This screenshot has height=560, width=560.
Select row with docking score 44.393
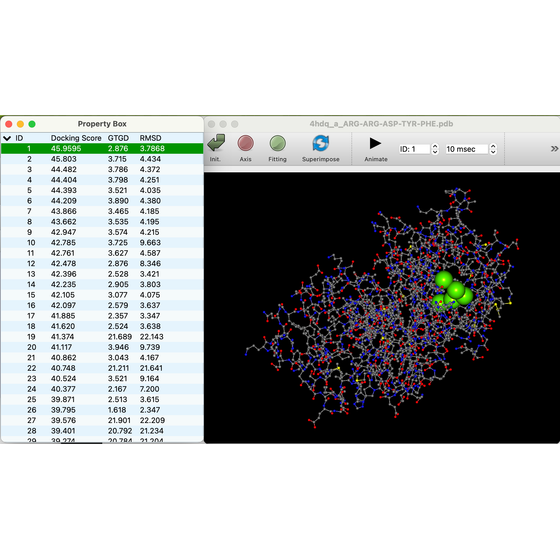(102, 190)
